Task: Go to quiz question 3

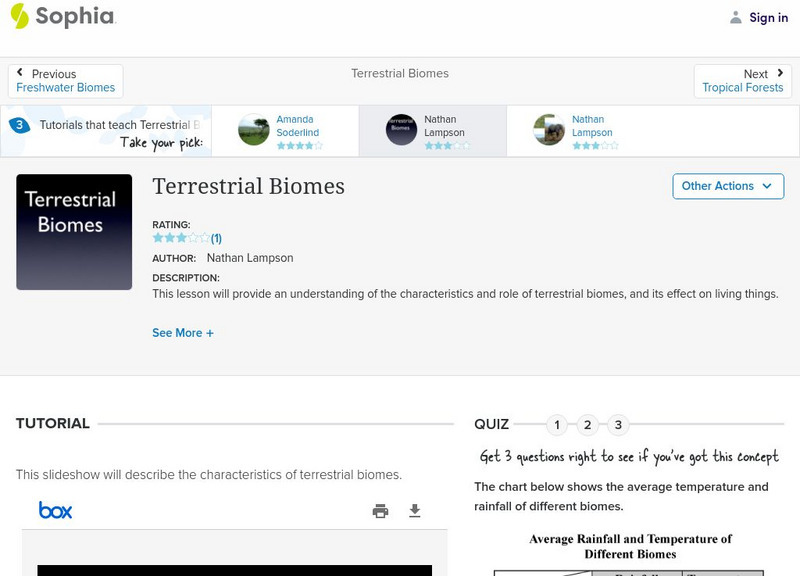Action: coord(618,424)
